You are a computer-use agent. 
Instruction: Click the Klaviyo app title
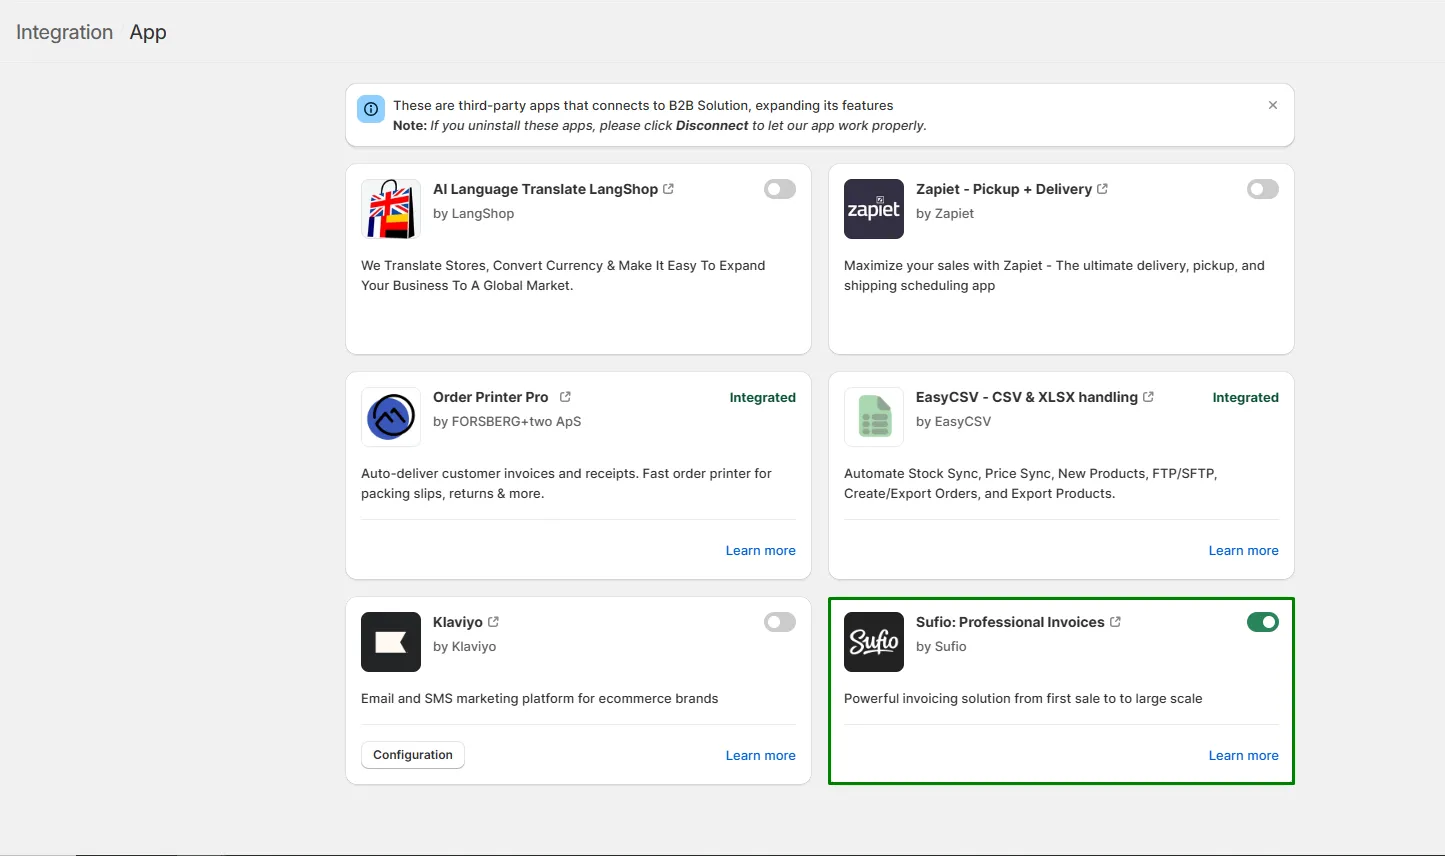[458, 622]
